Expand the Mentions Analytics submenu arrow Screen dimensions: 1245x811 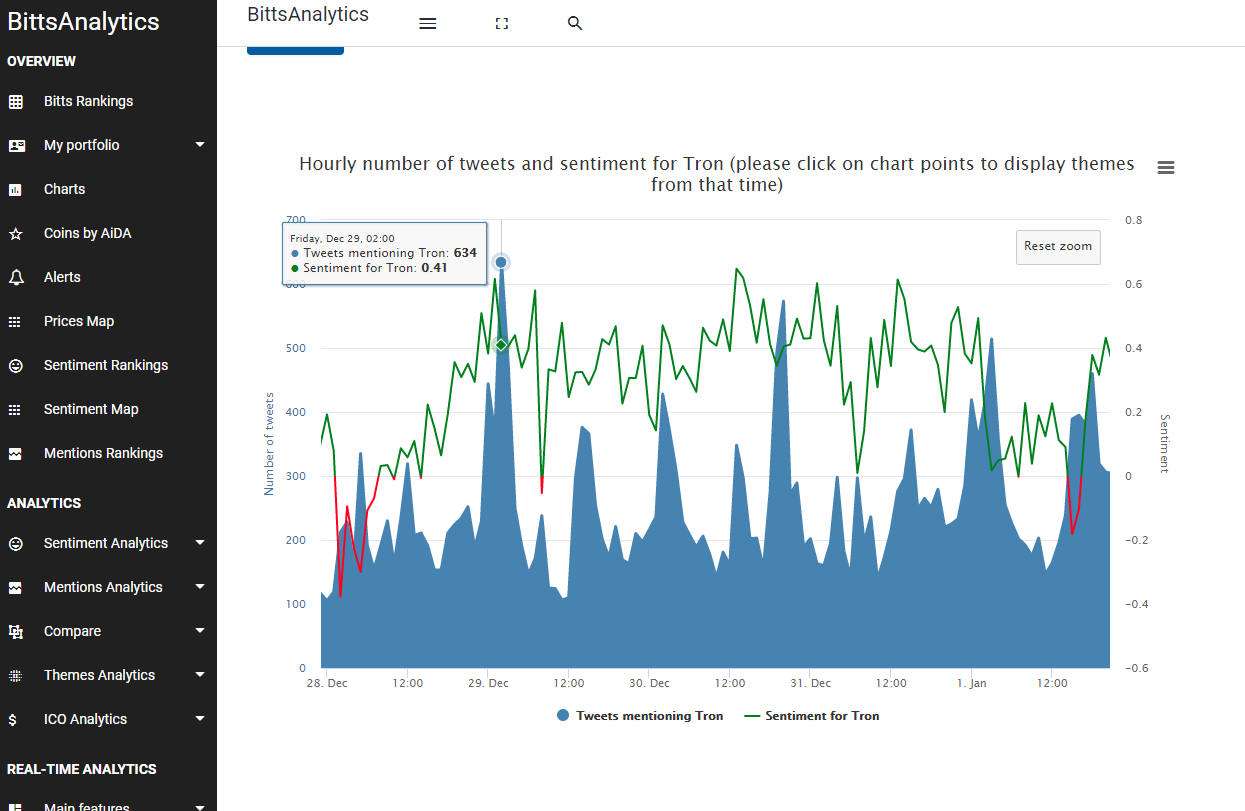tap(200, 587)
